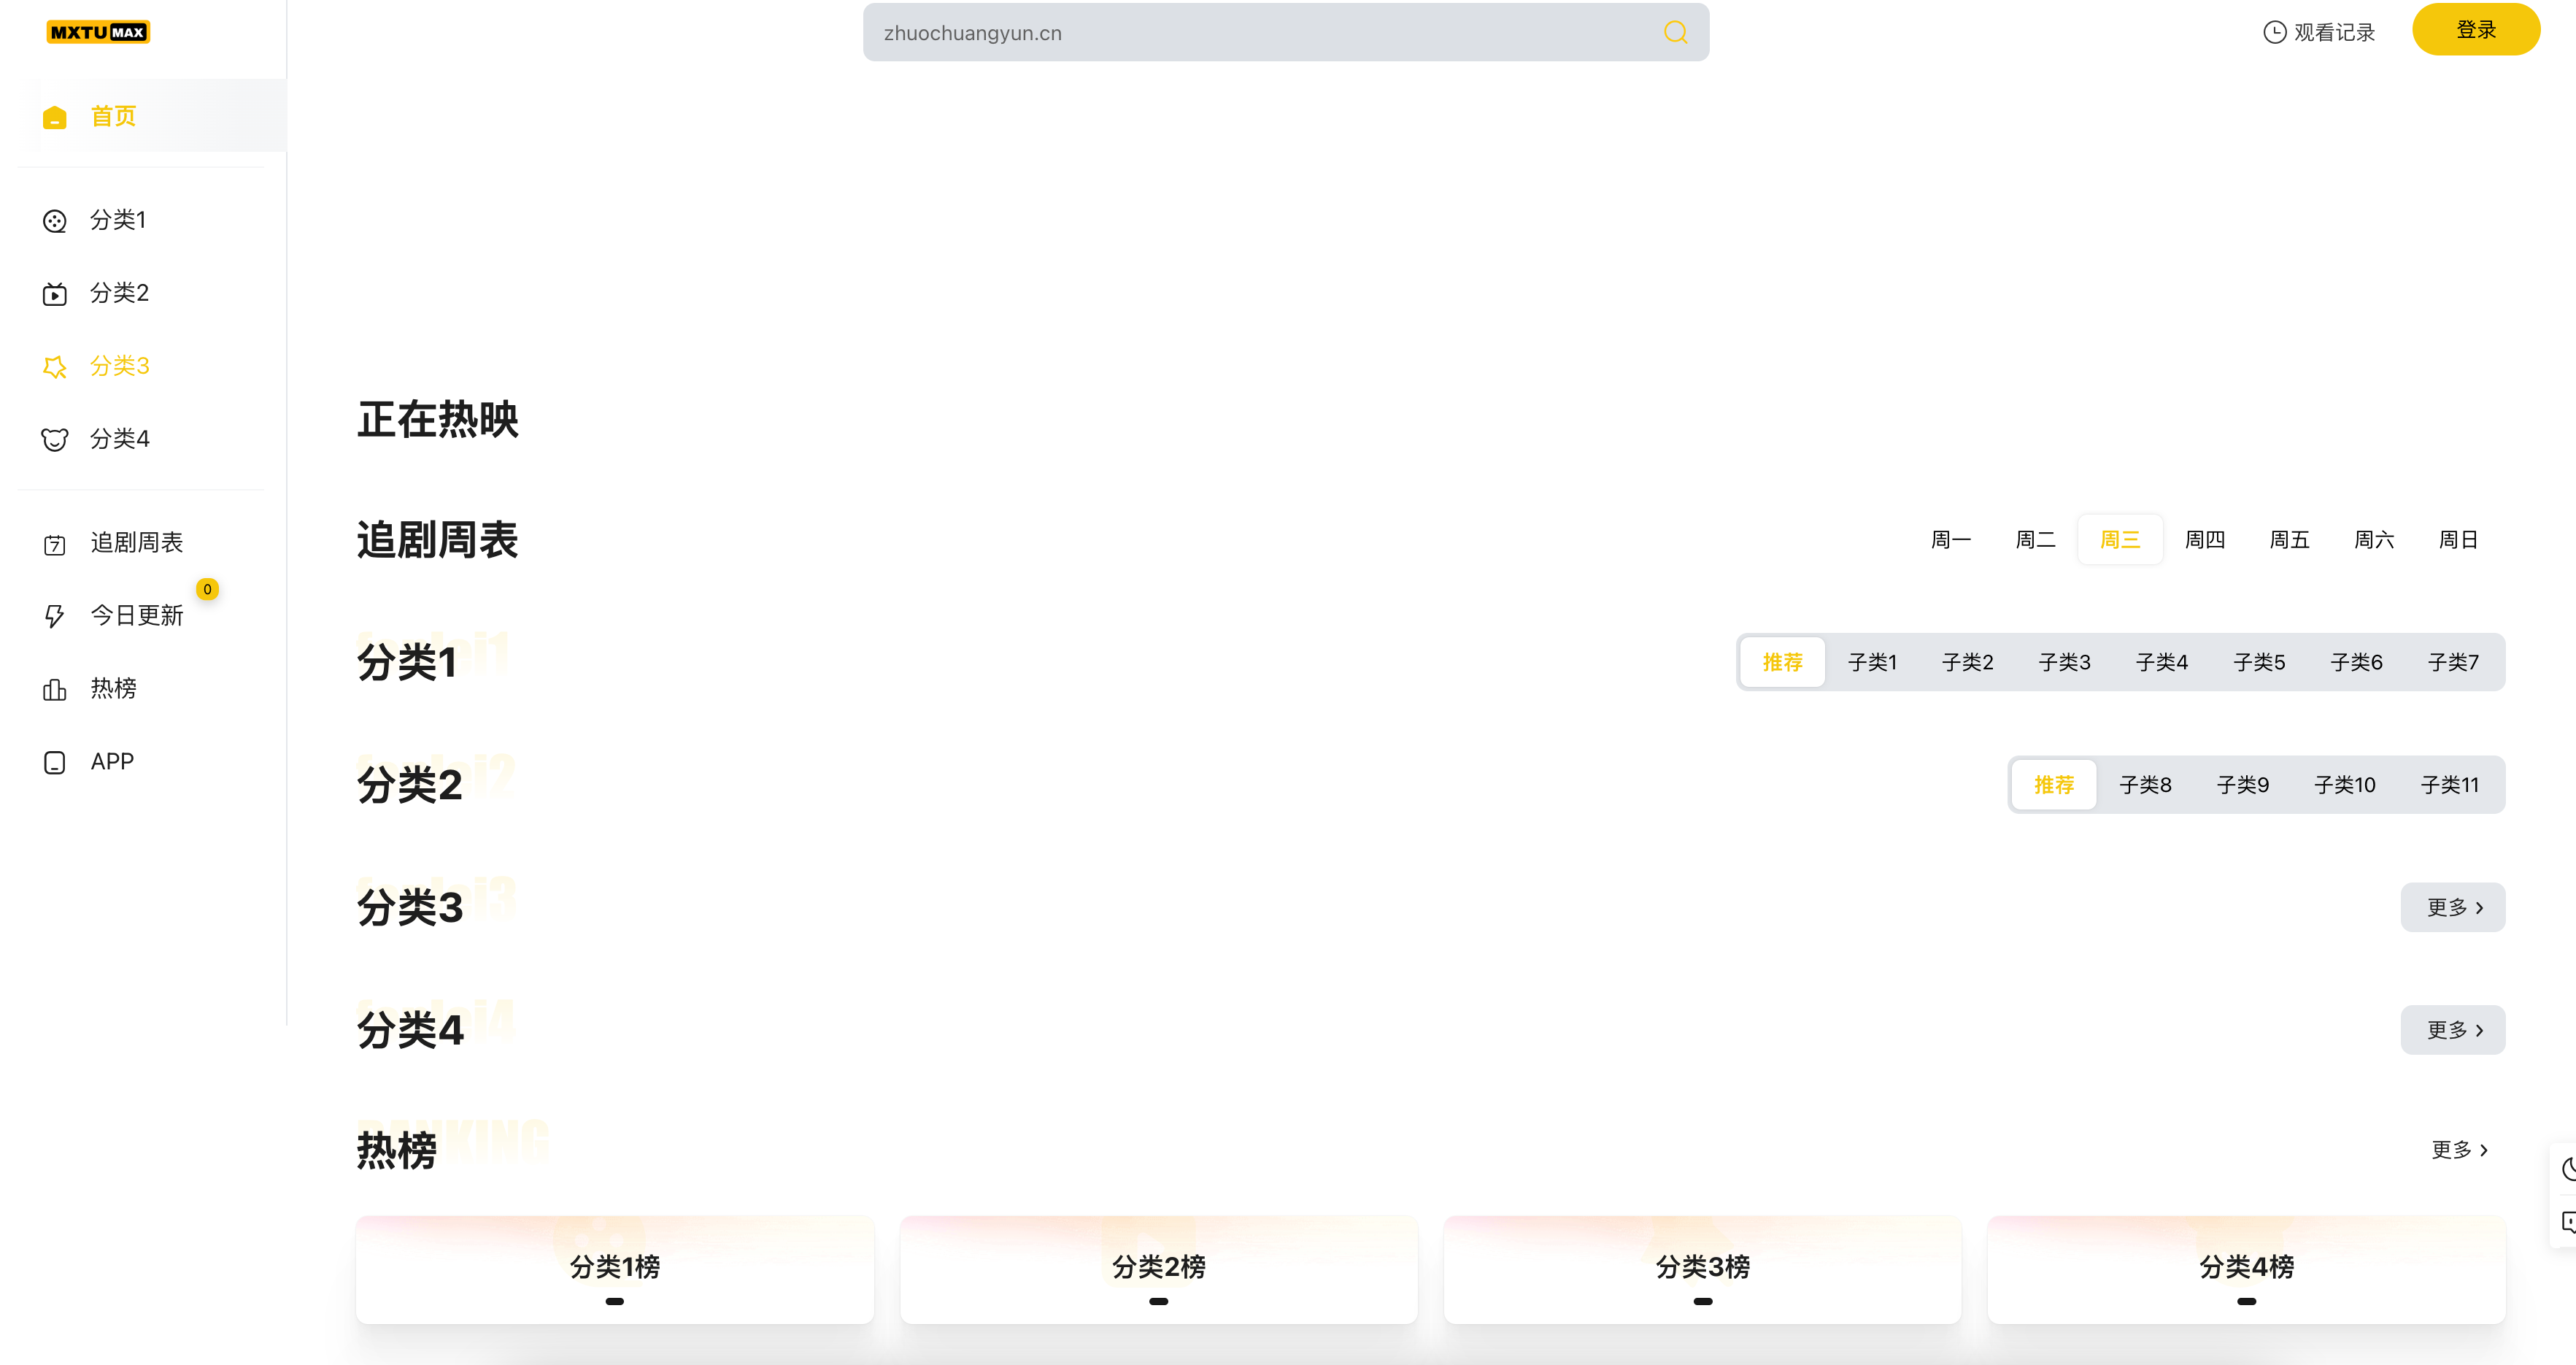Switch to 子类6 tab
The width and height of the screenshot is (2576, 1365).
(x=2356, y=662)
